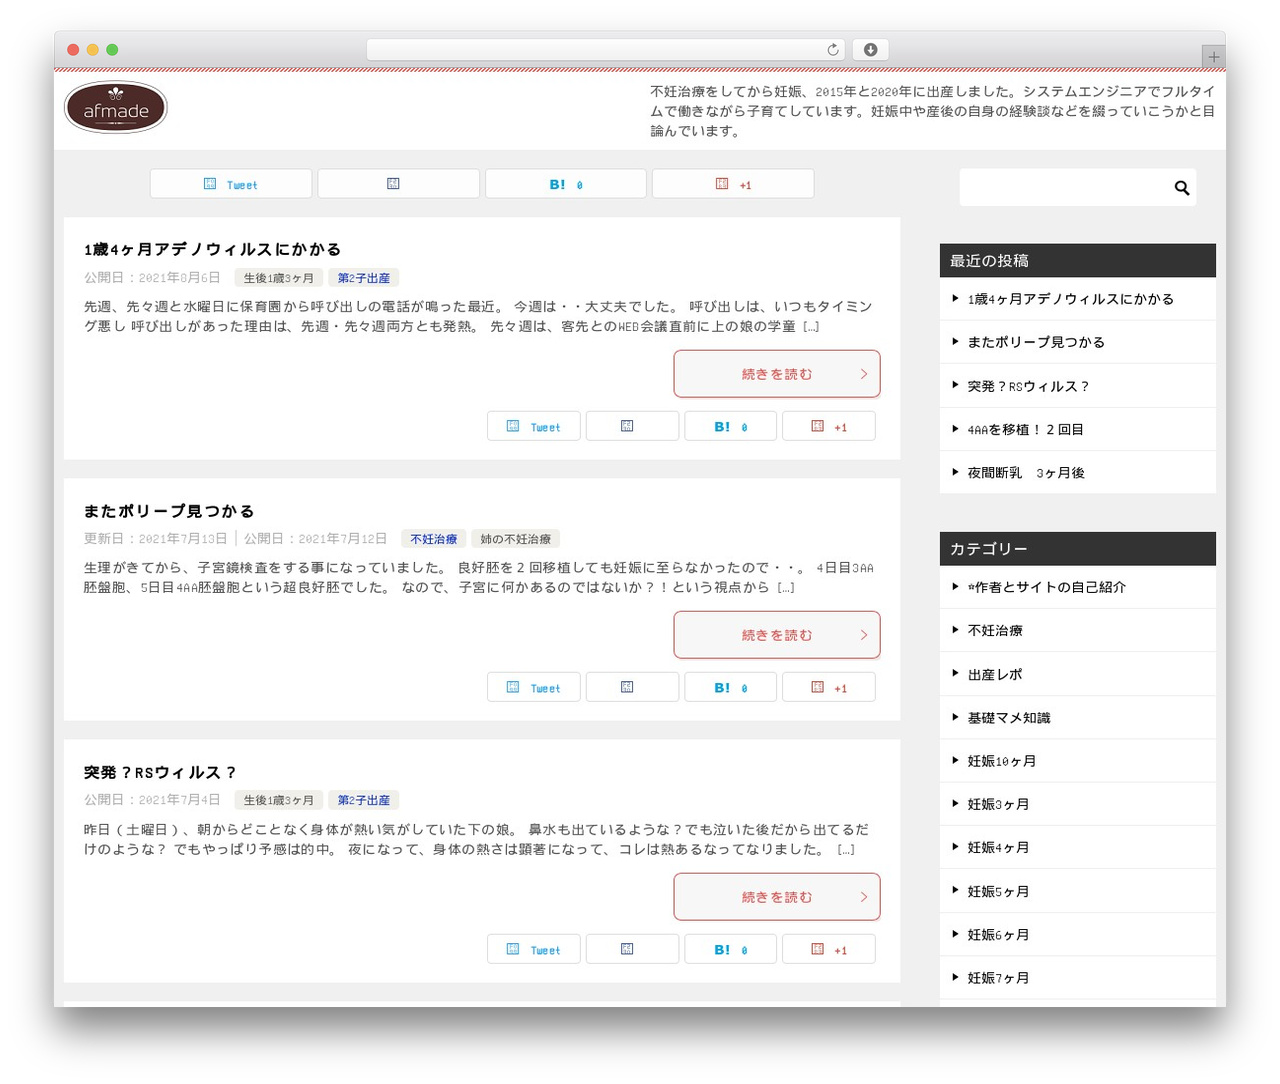Open post title 1歳4ヶ月アデノウィルスにかかる
The height and width of the screenshot is (1084, 1280).
[x=213, y=250]
